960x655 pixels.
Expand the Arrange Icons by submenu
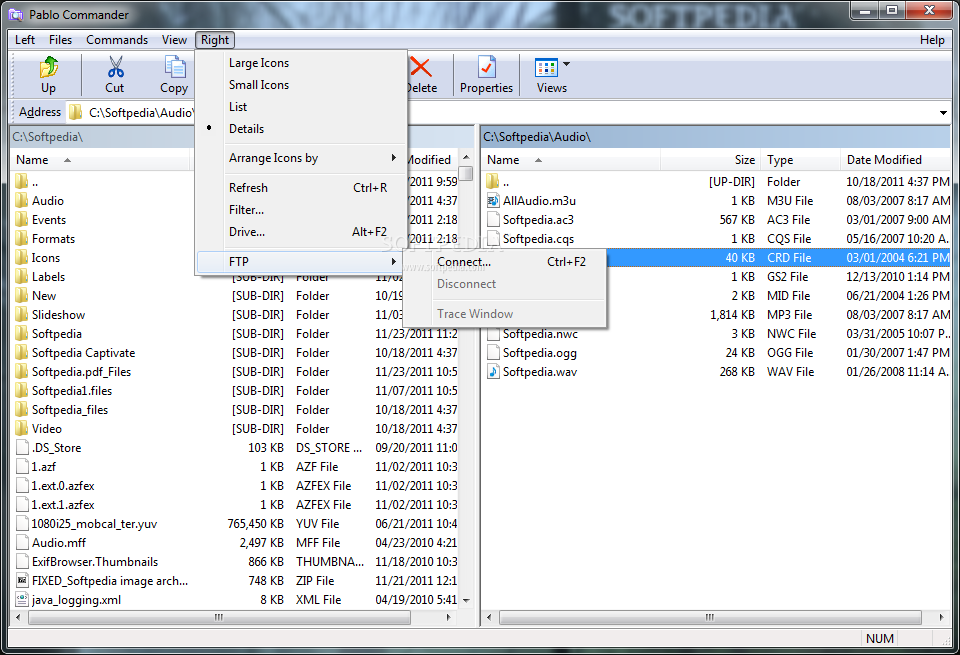coord(301,158)
